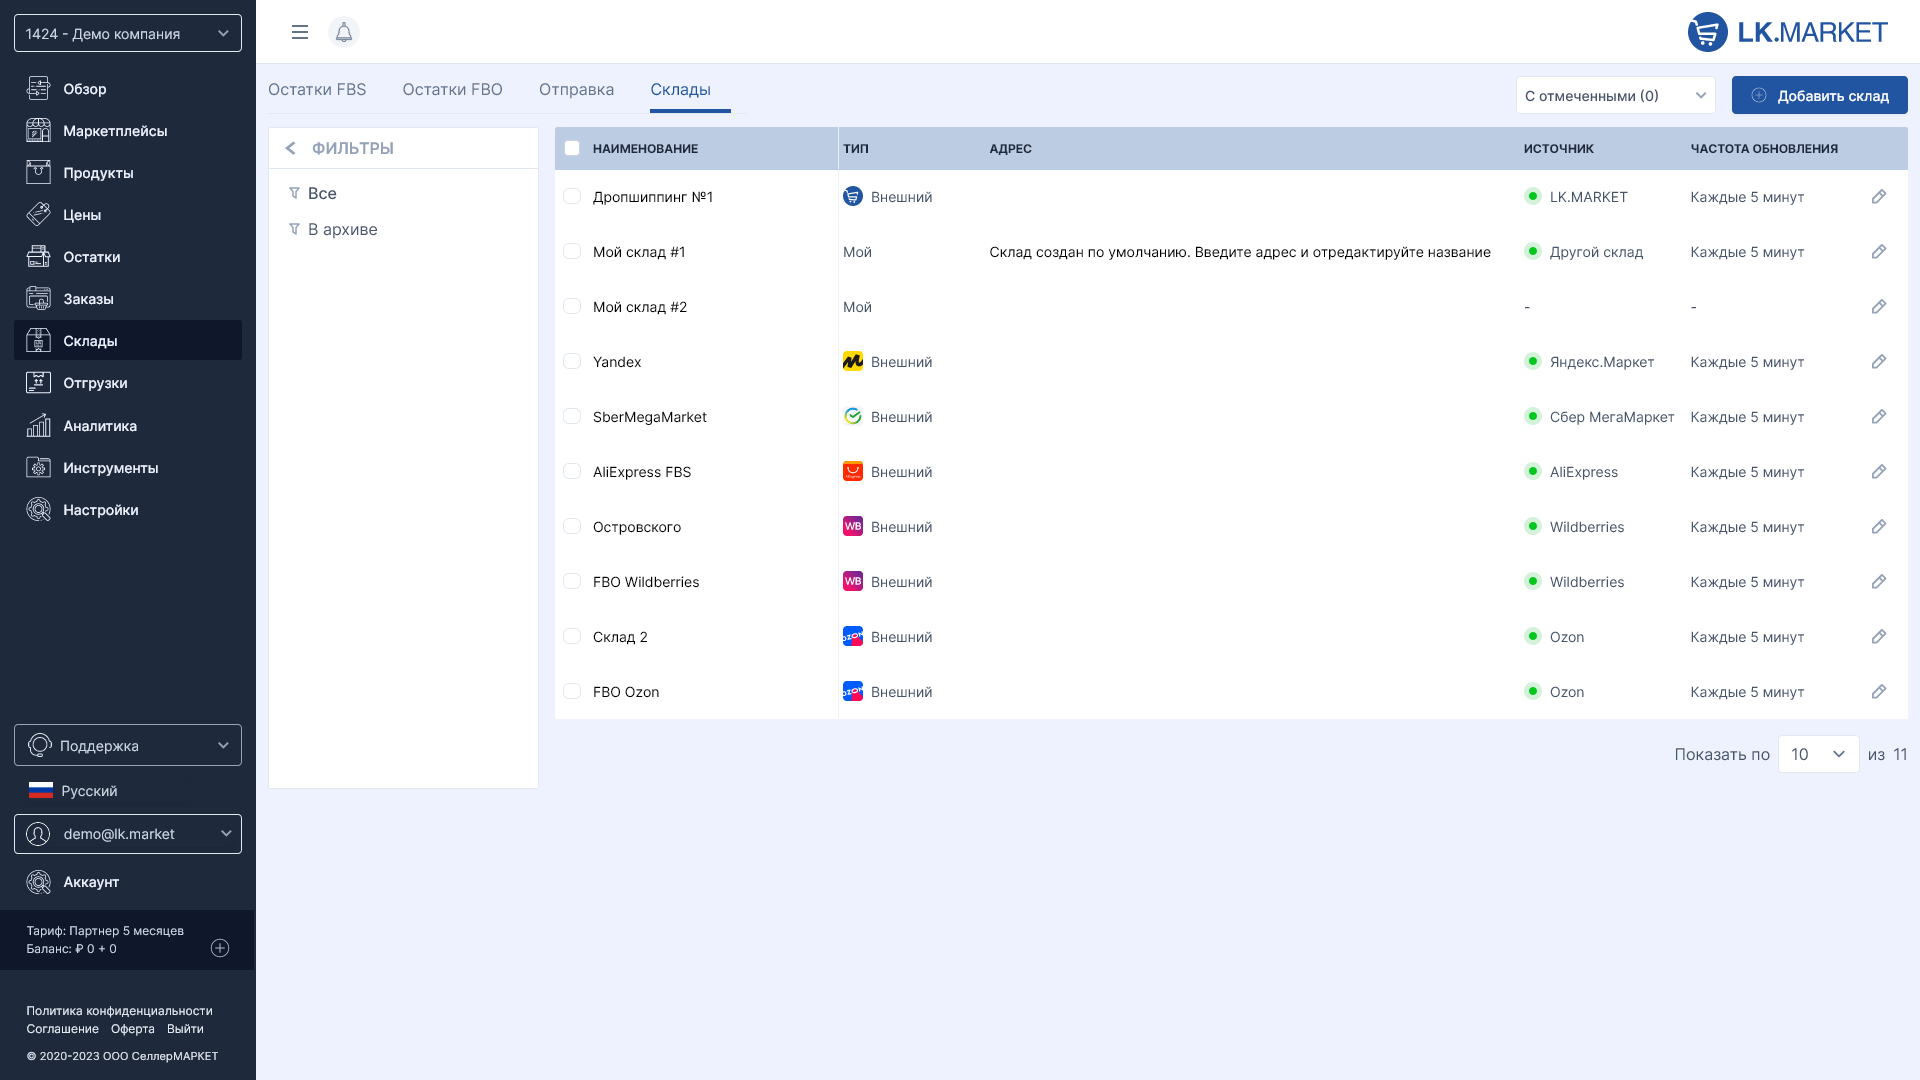Viewport: 1920px width, 1080px height.
Task: Open the Политика конфиденциальности link
Action: pyautogui.click(x=119, y=1011)
